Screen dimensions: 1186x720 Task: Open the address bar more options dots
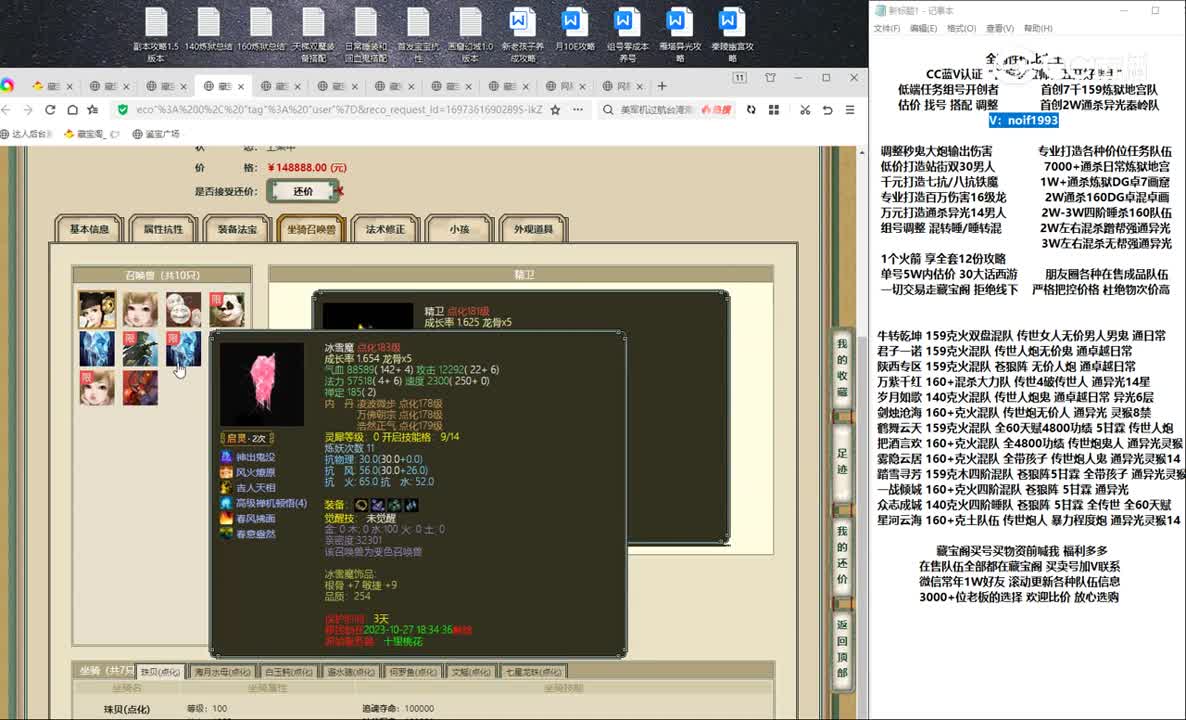click(578, 110)
